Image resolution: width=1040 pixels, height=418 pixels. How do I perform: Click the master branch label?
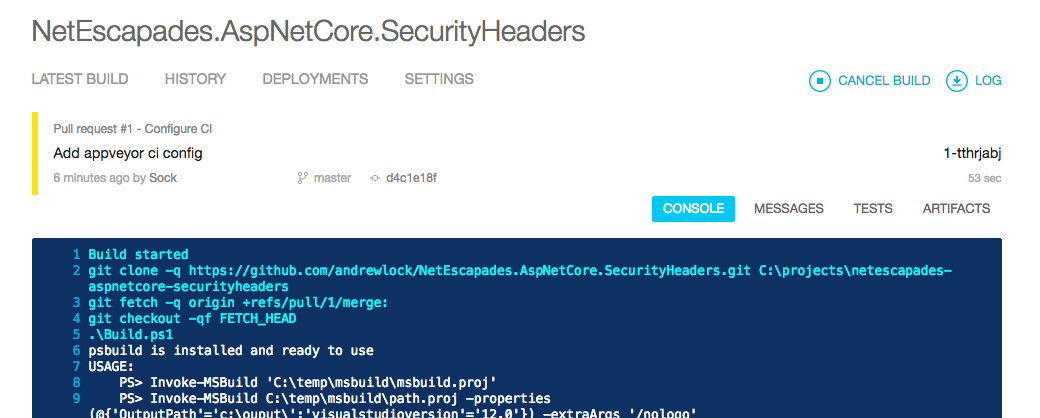332,178
